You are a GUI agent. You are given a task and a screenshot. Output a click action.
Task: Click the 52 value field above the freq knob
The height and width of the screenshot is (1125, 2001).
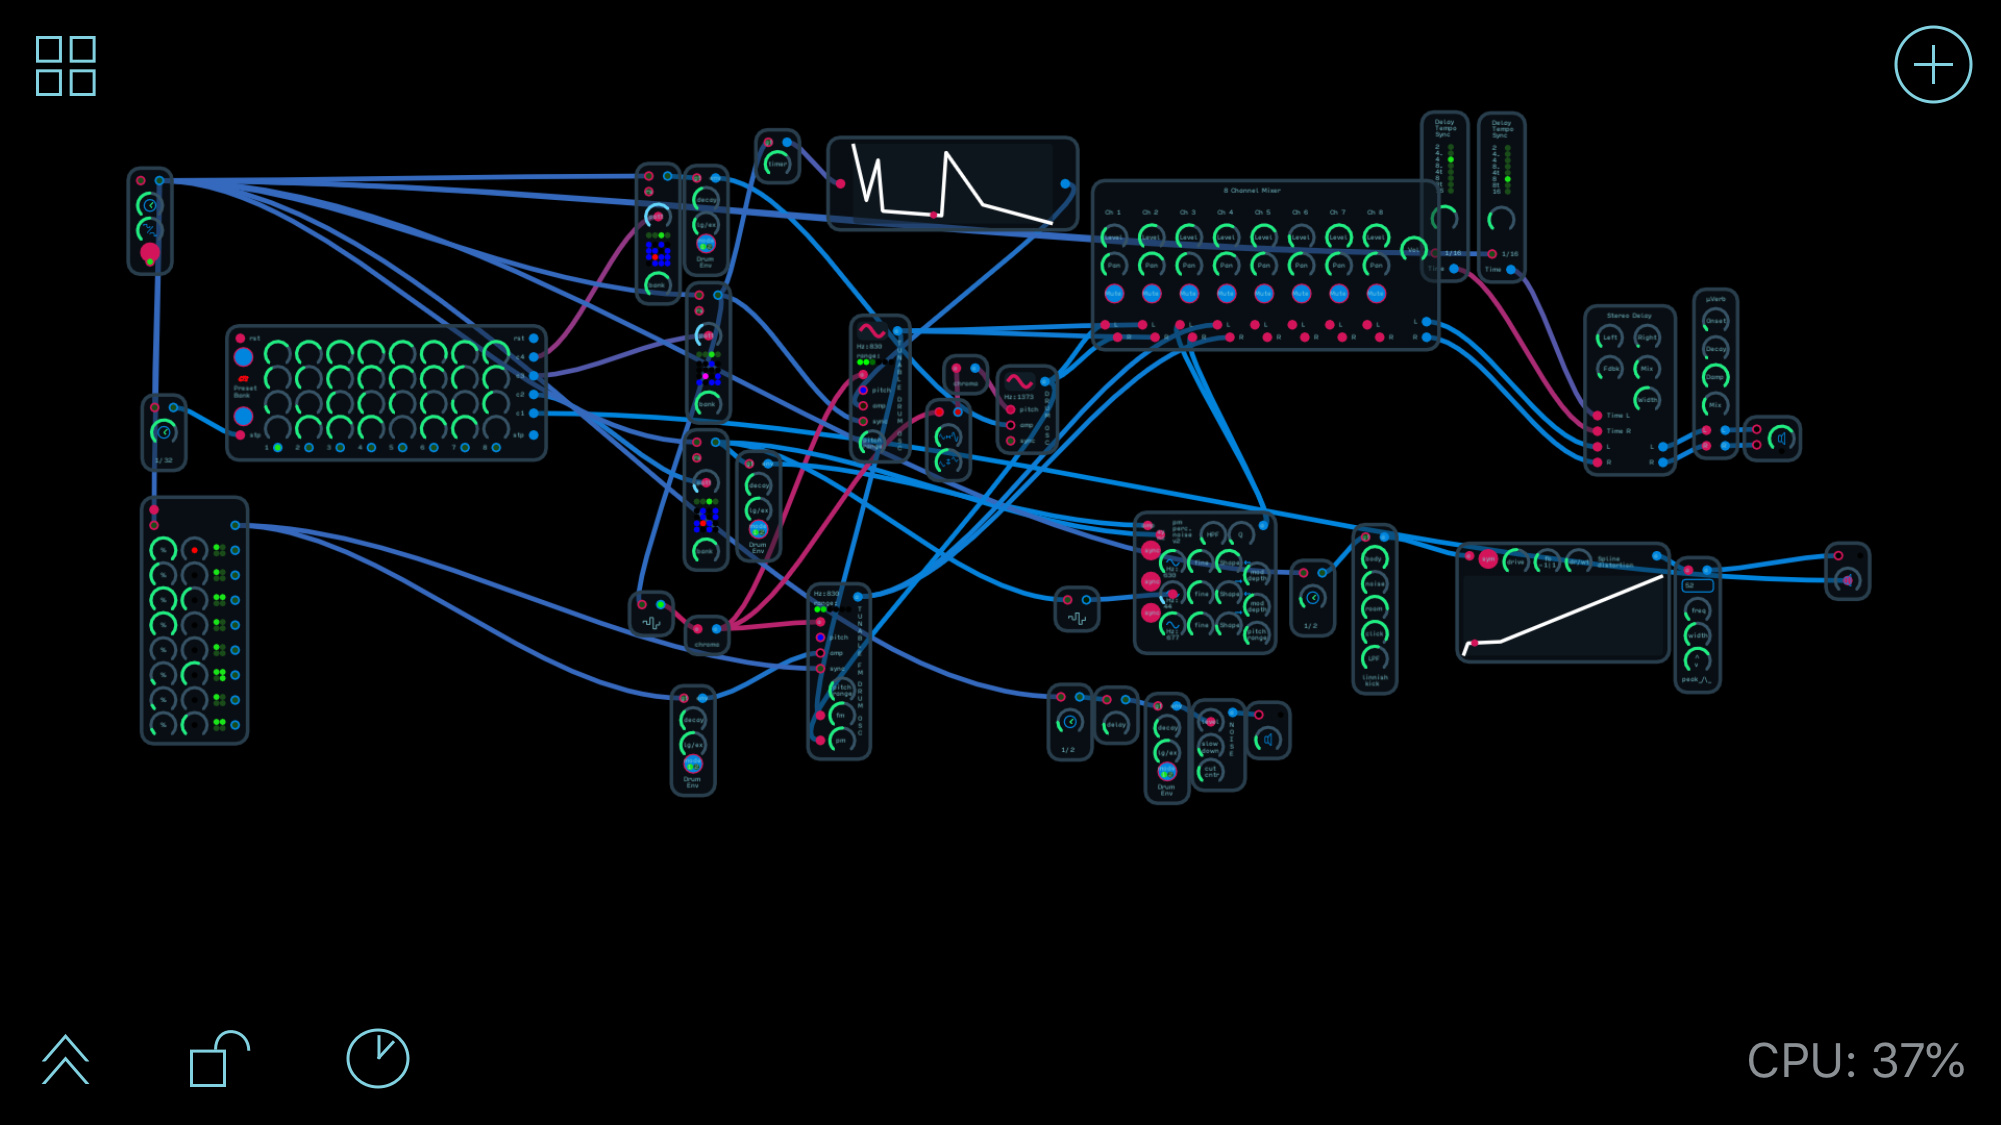click(x=1697, y=586)
